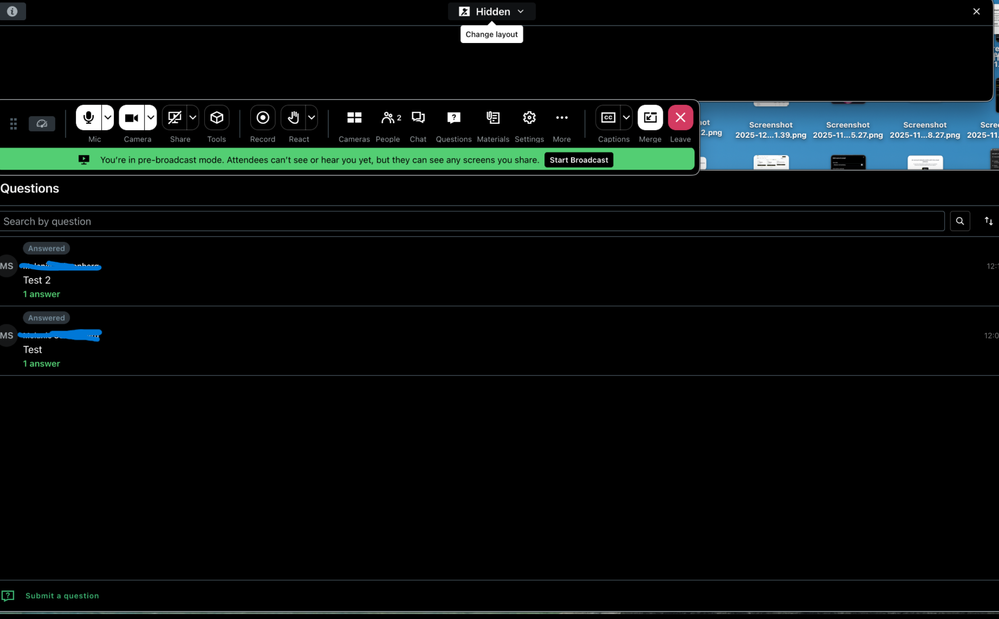
Task: Open the Cameras grid view
Action: [x=354, y=118]
